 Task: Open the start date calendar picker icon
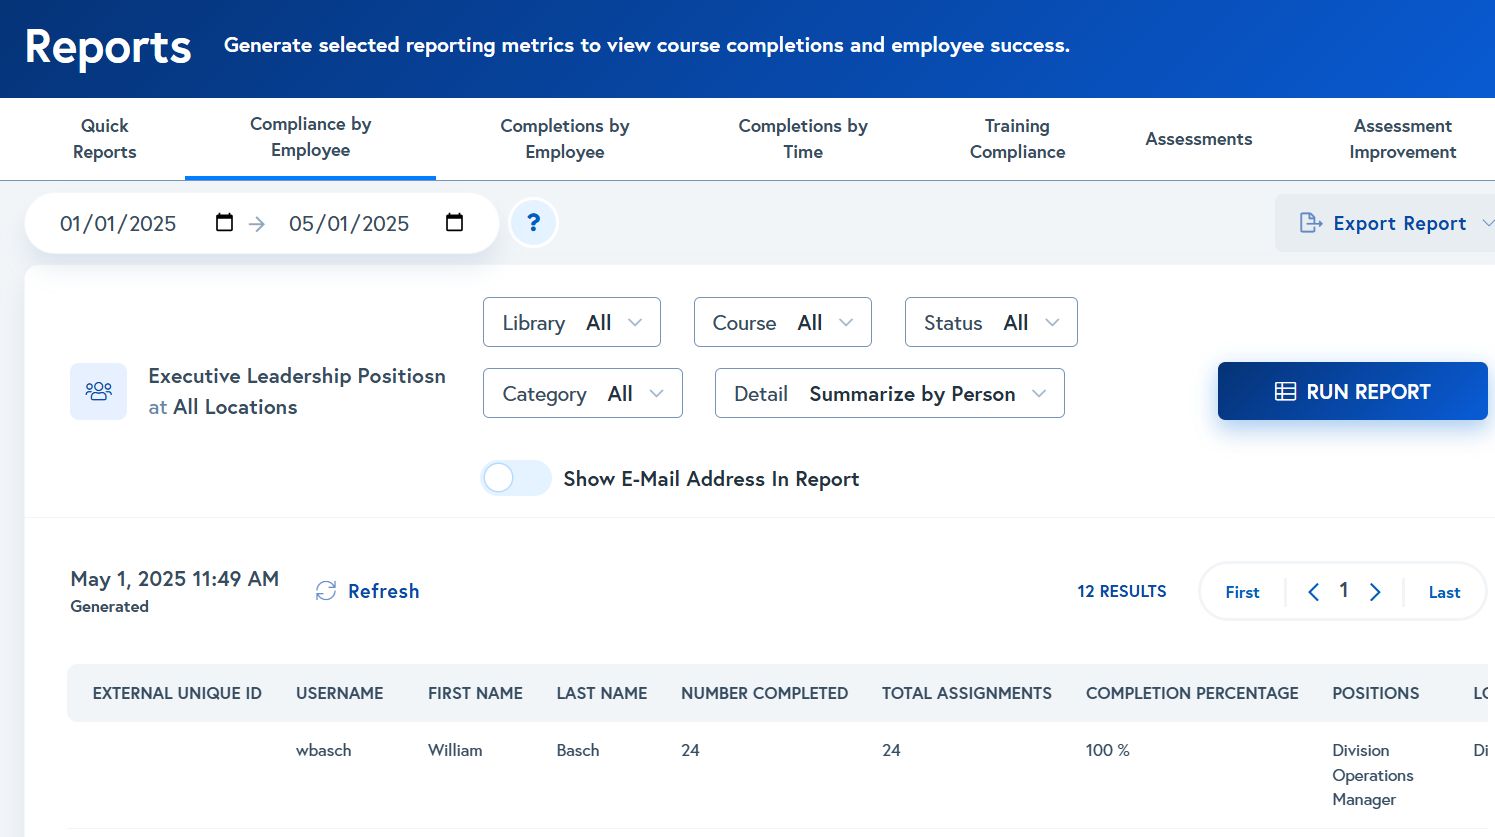click(x=224, y=222)
